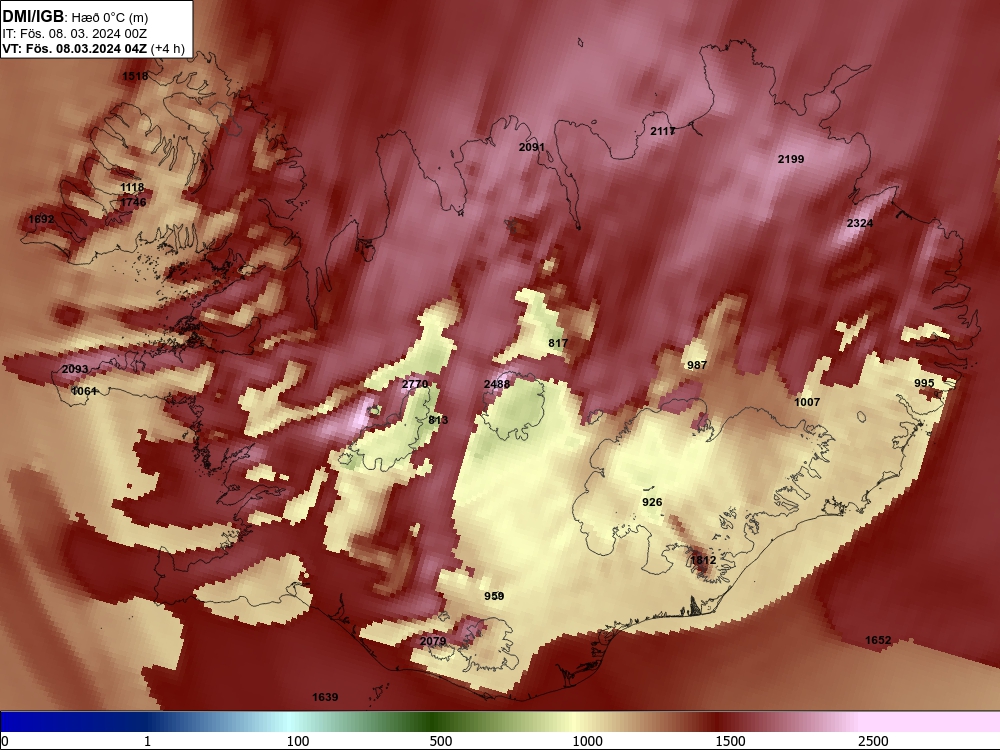The image size is (1000, 750).
Task: Click the 100 tick label on color scale
Action: (298, 741)
